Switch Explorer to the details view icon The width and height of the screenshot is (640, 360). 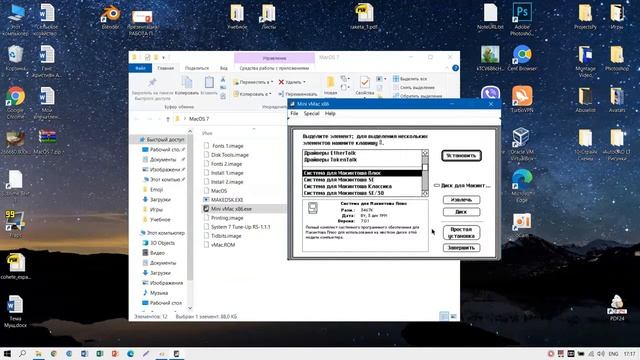pos(444,316)
